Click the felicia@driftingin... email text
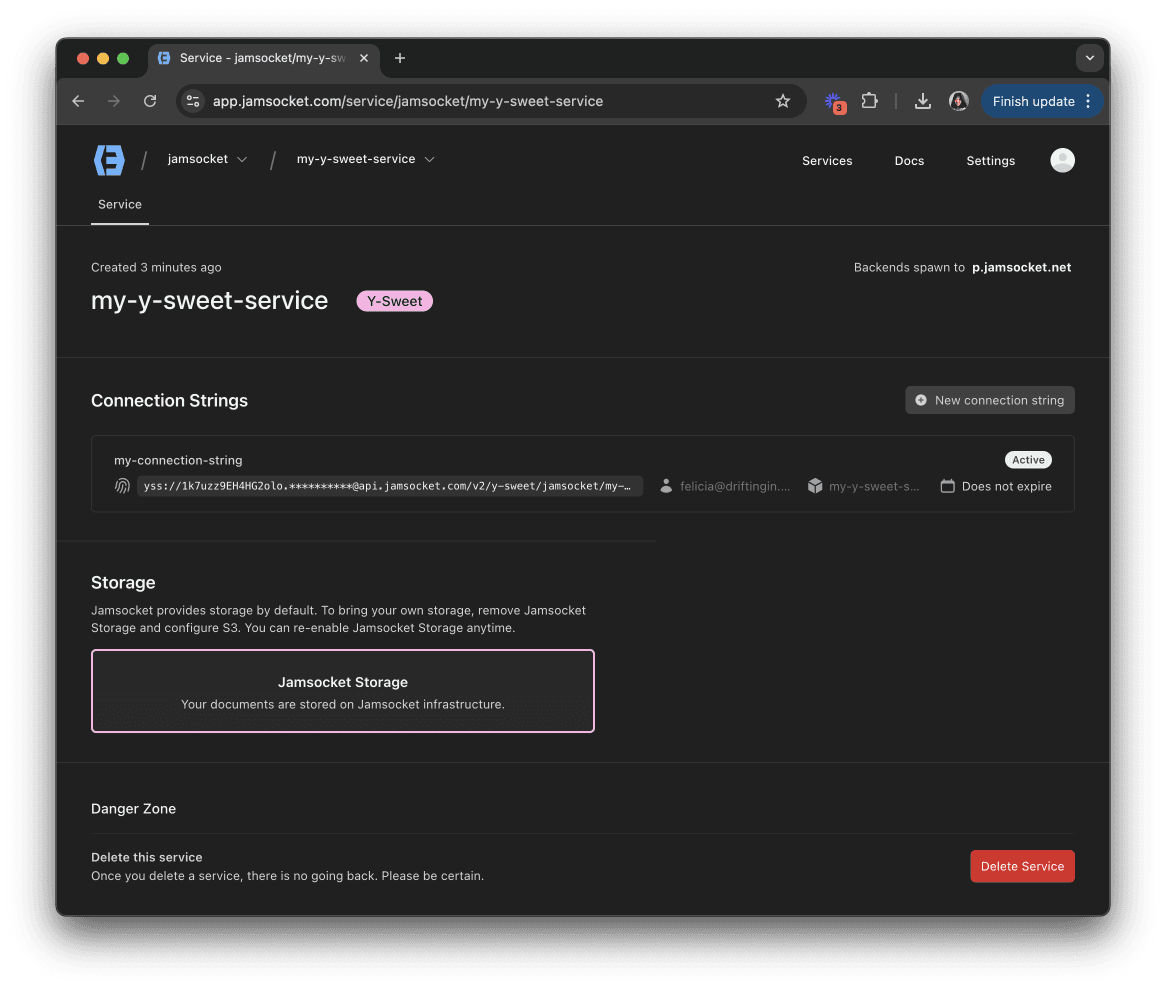 coord(735,486)
